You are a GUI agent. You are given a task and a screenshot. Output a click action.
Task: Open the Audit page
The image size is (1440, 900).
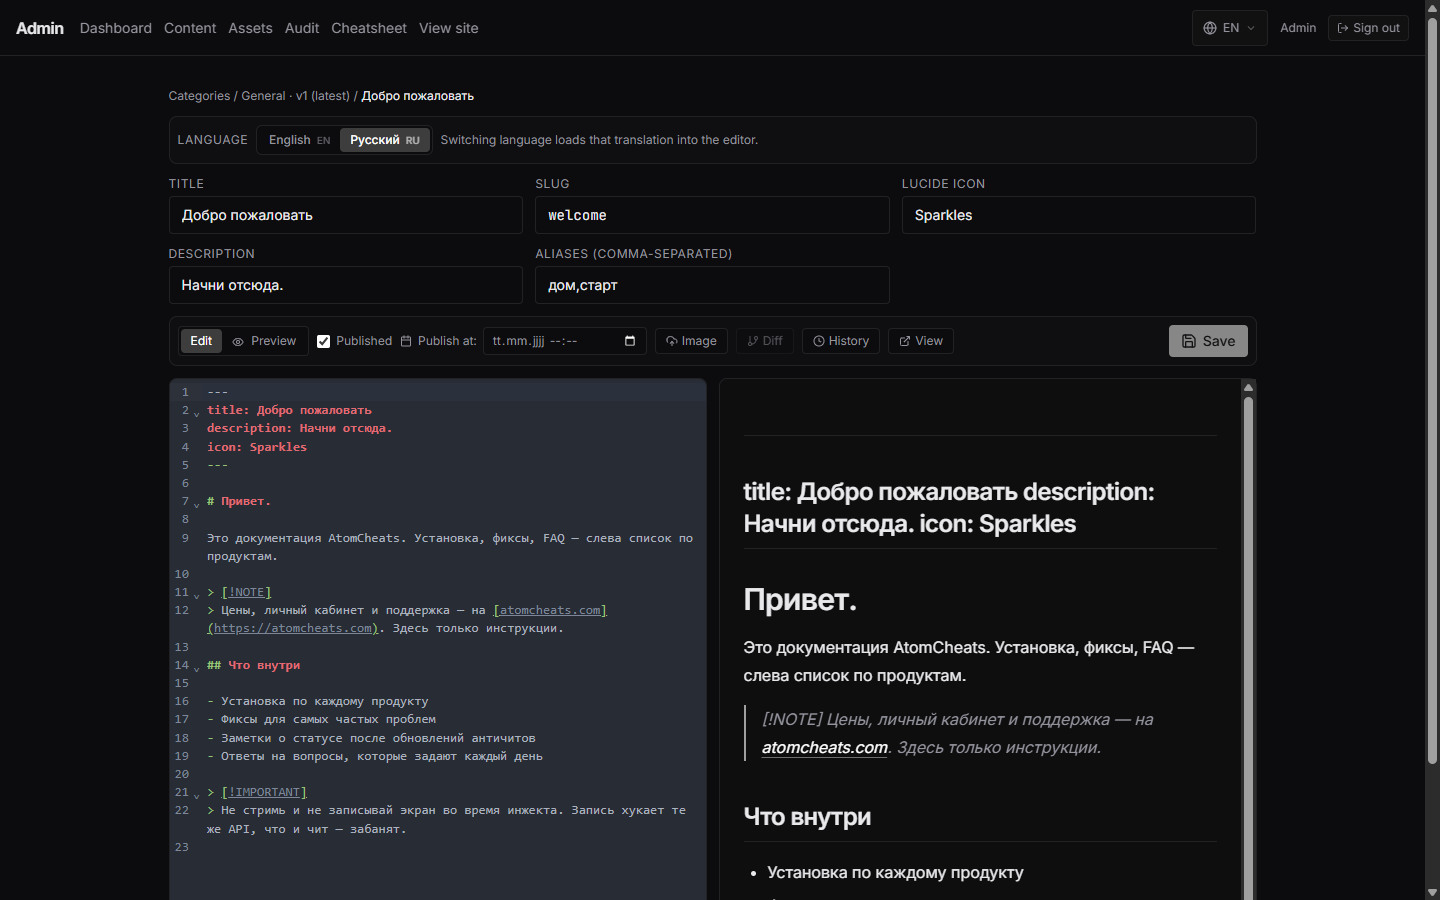pos(302,28)
